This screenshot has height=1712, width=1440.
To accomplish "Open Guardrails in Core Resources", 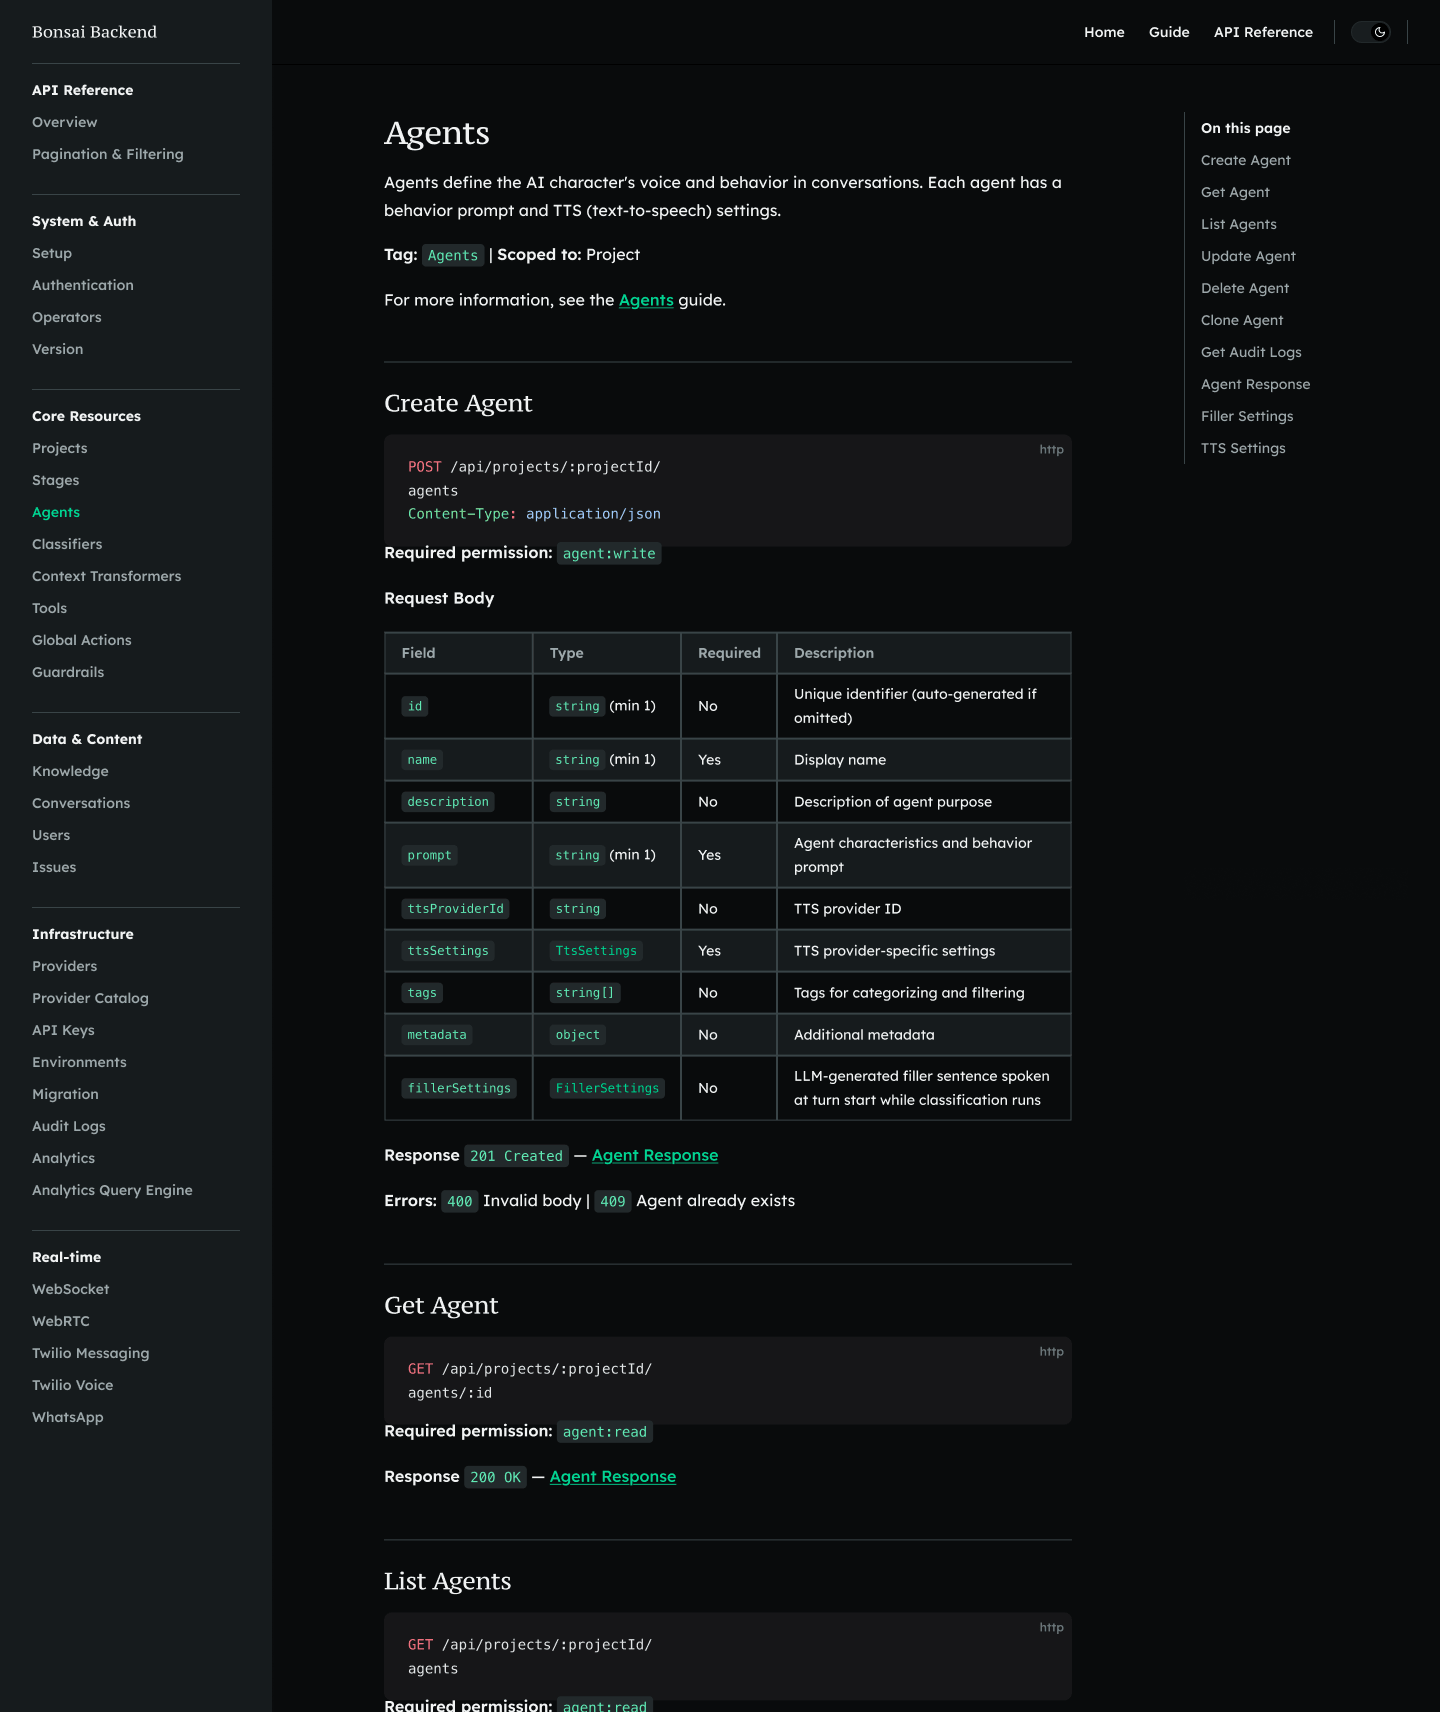I will tap(68, 672).
